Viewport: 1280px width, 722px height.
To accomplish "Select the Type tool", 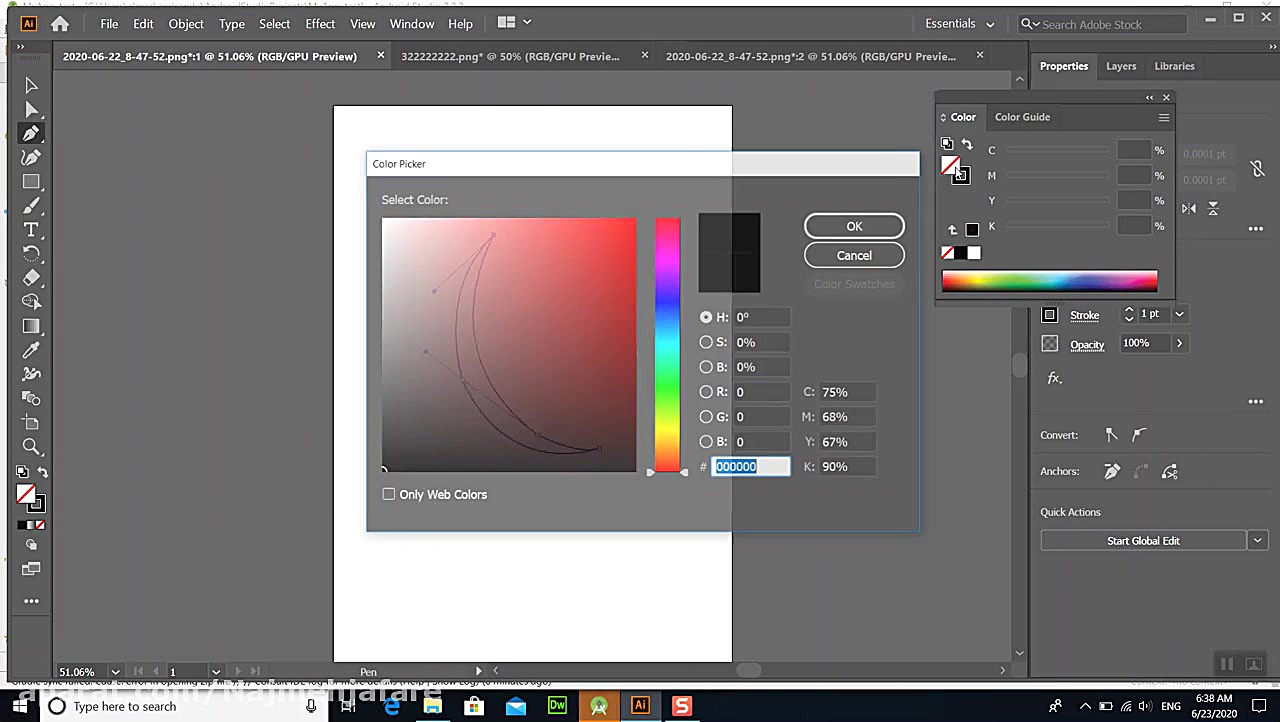I will point(31,230).
